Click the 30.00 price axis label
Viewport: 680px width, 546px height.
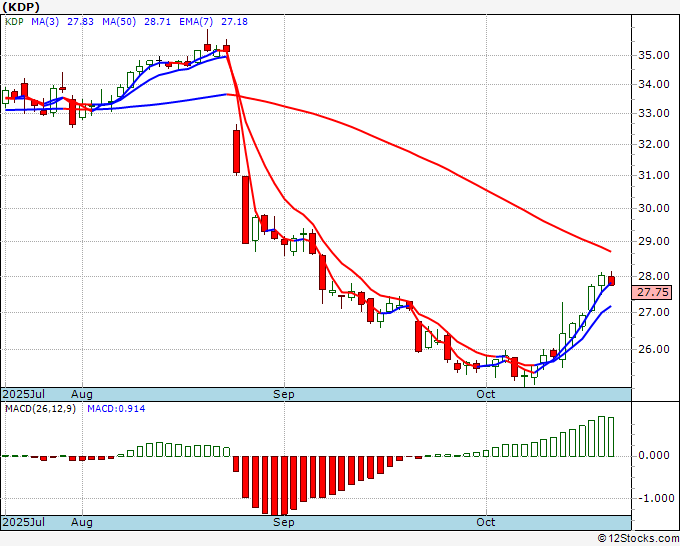coord(654,209)
